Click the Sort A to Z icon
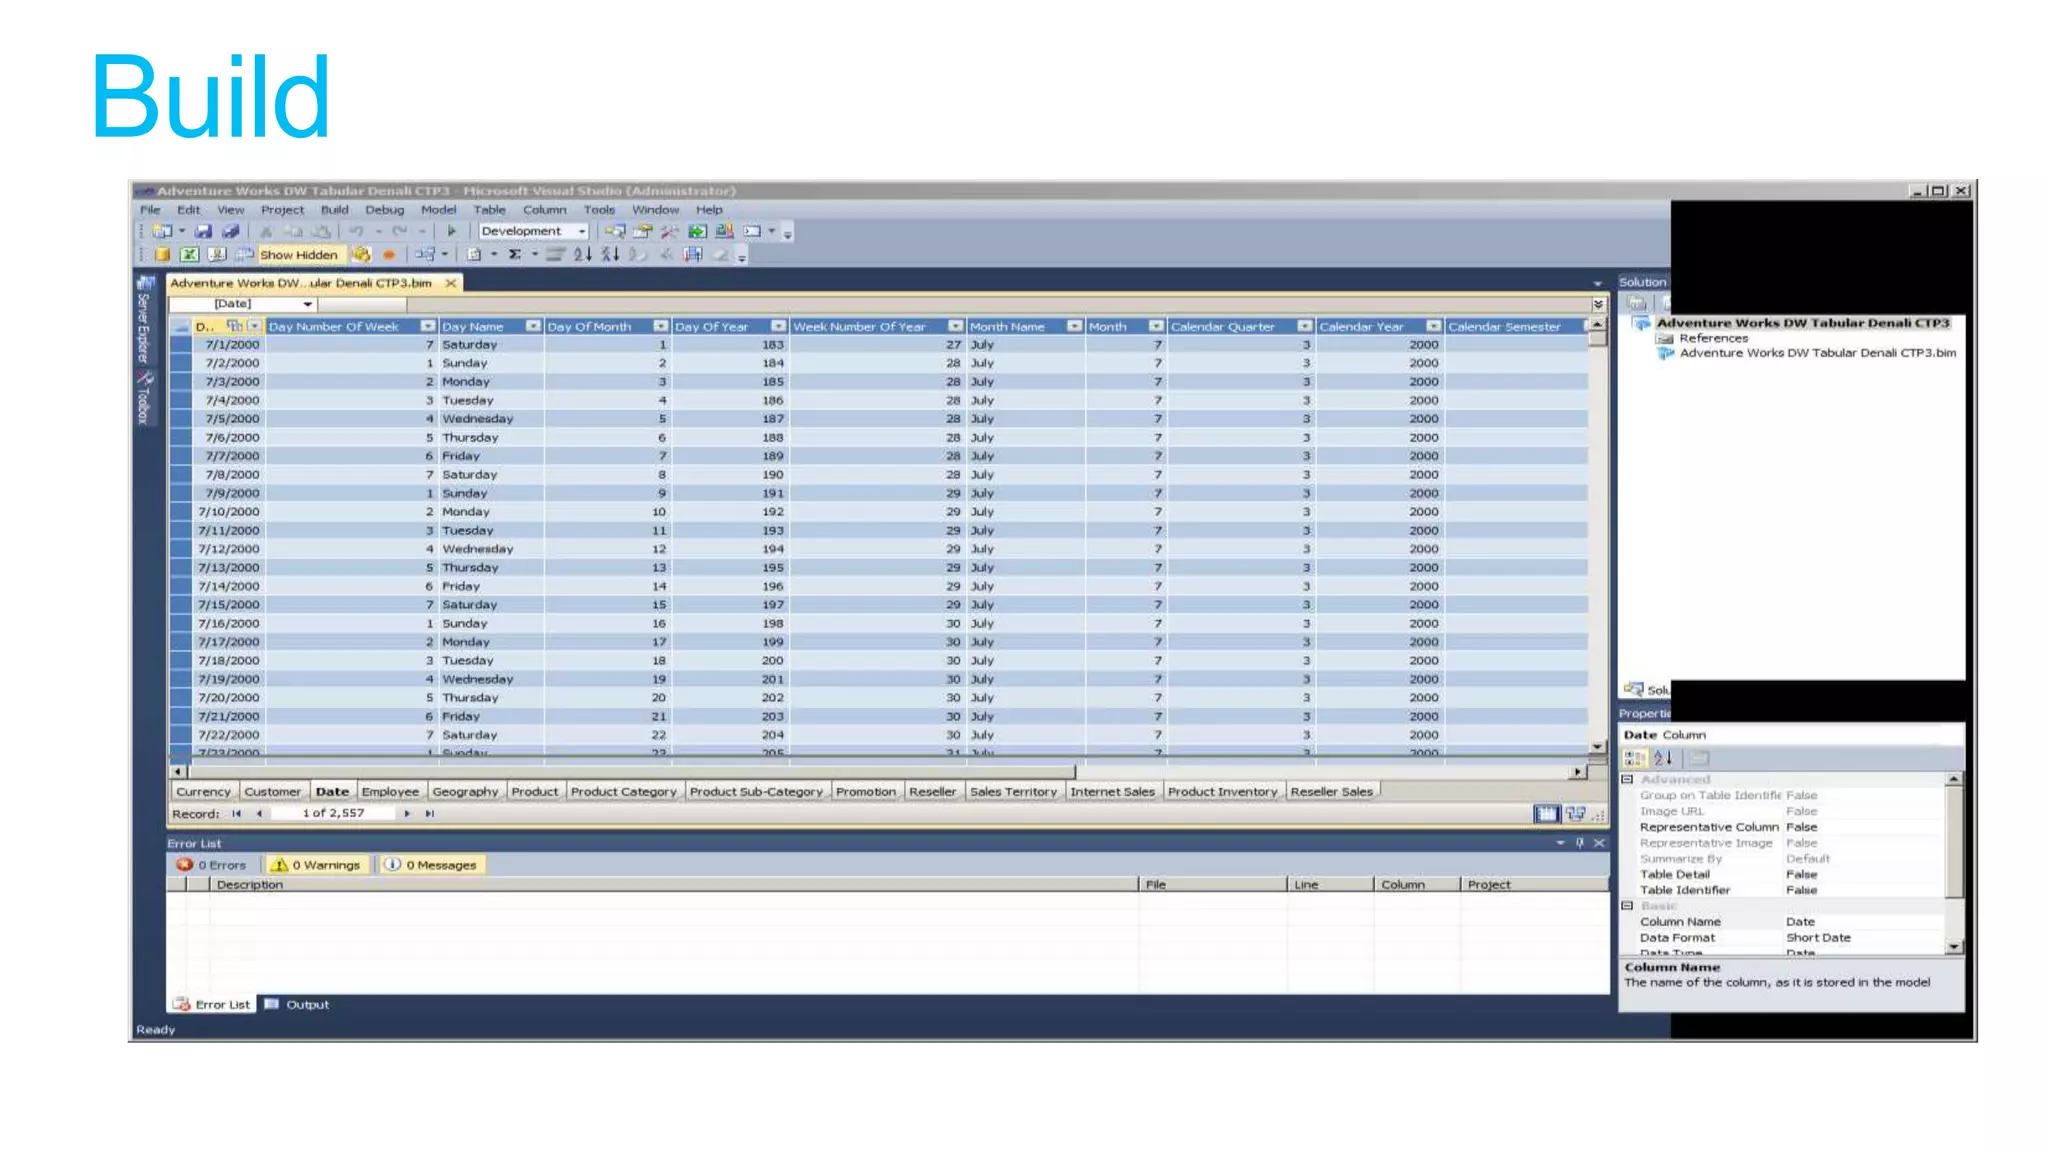This screenshot has height=1152, width=2048. point(583,255)
